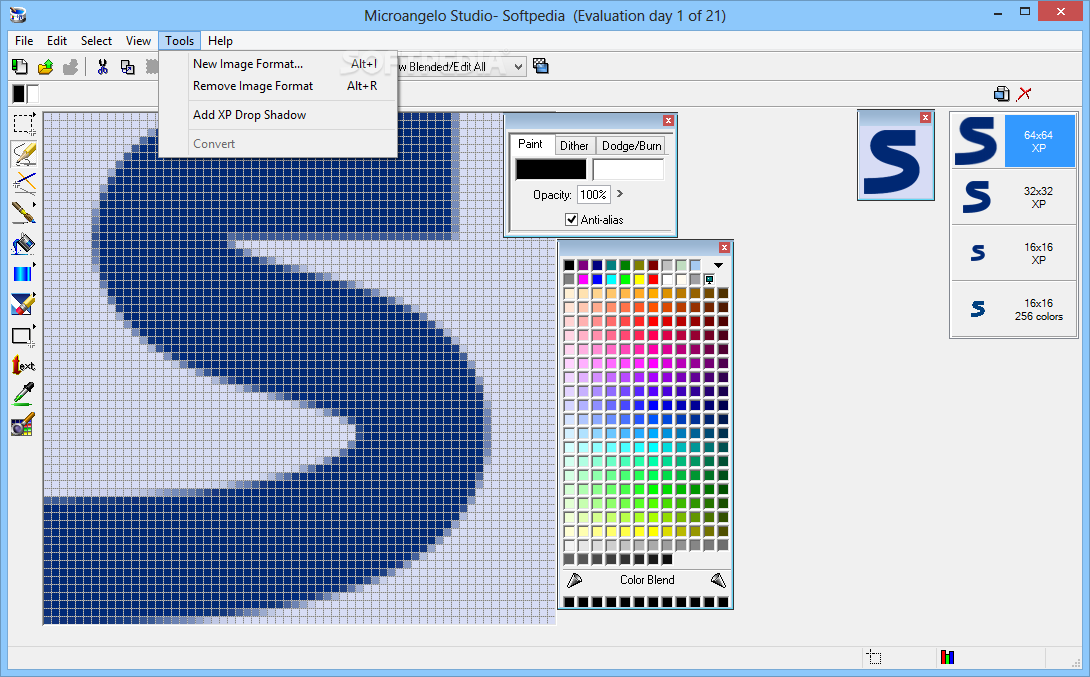Select the palette brush tool at toolbox bottom

click(24, 424)
